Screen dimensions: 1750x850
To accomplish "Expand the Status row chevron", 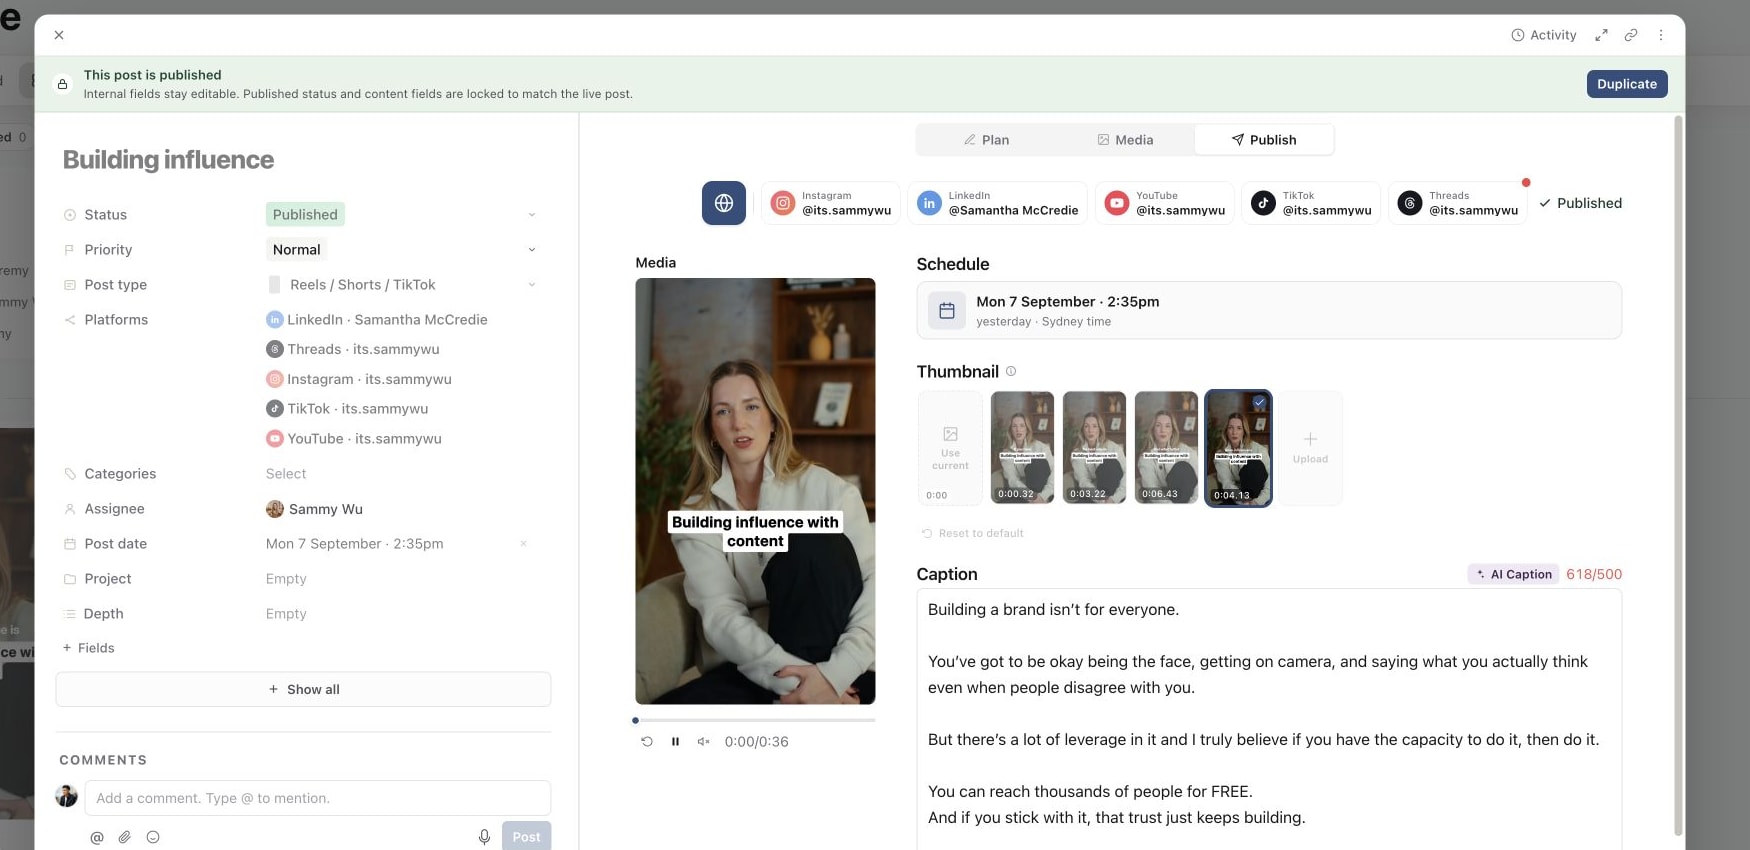I will [x=532, y=215].
